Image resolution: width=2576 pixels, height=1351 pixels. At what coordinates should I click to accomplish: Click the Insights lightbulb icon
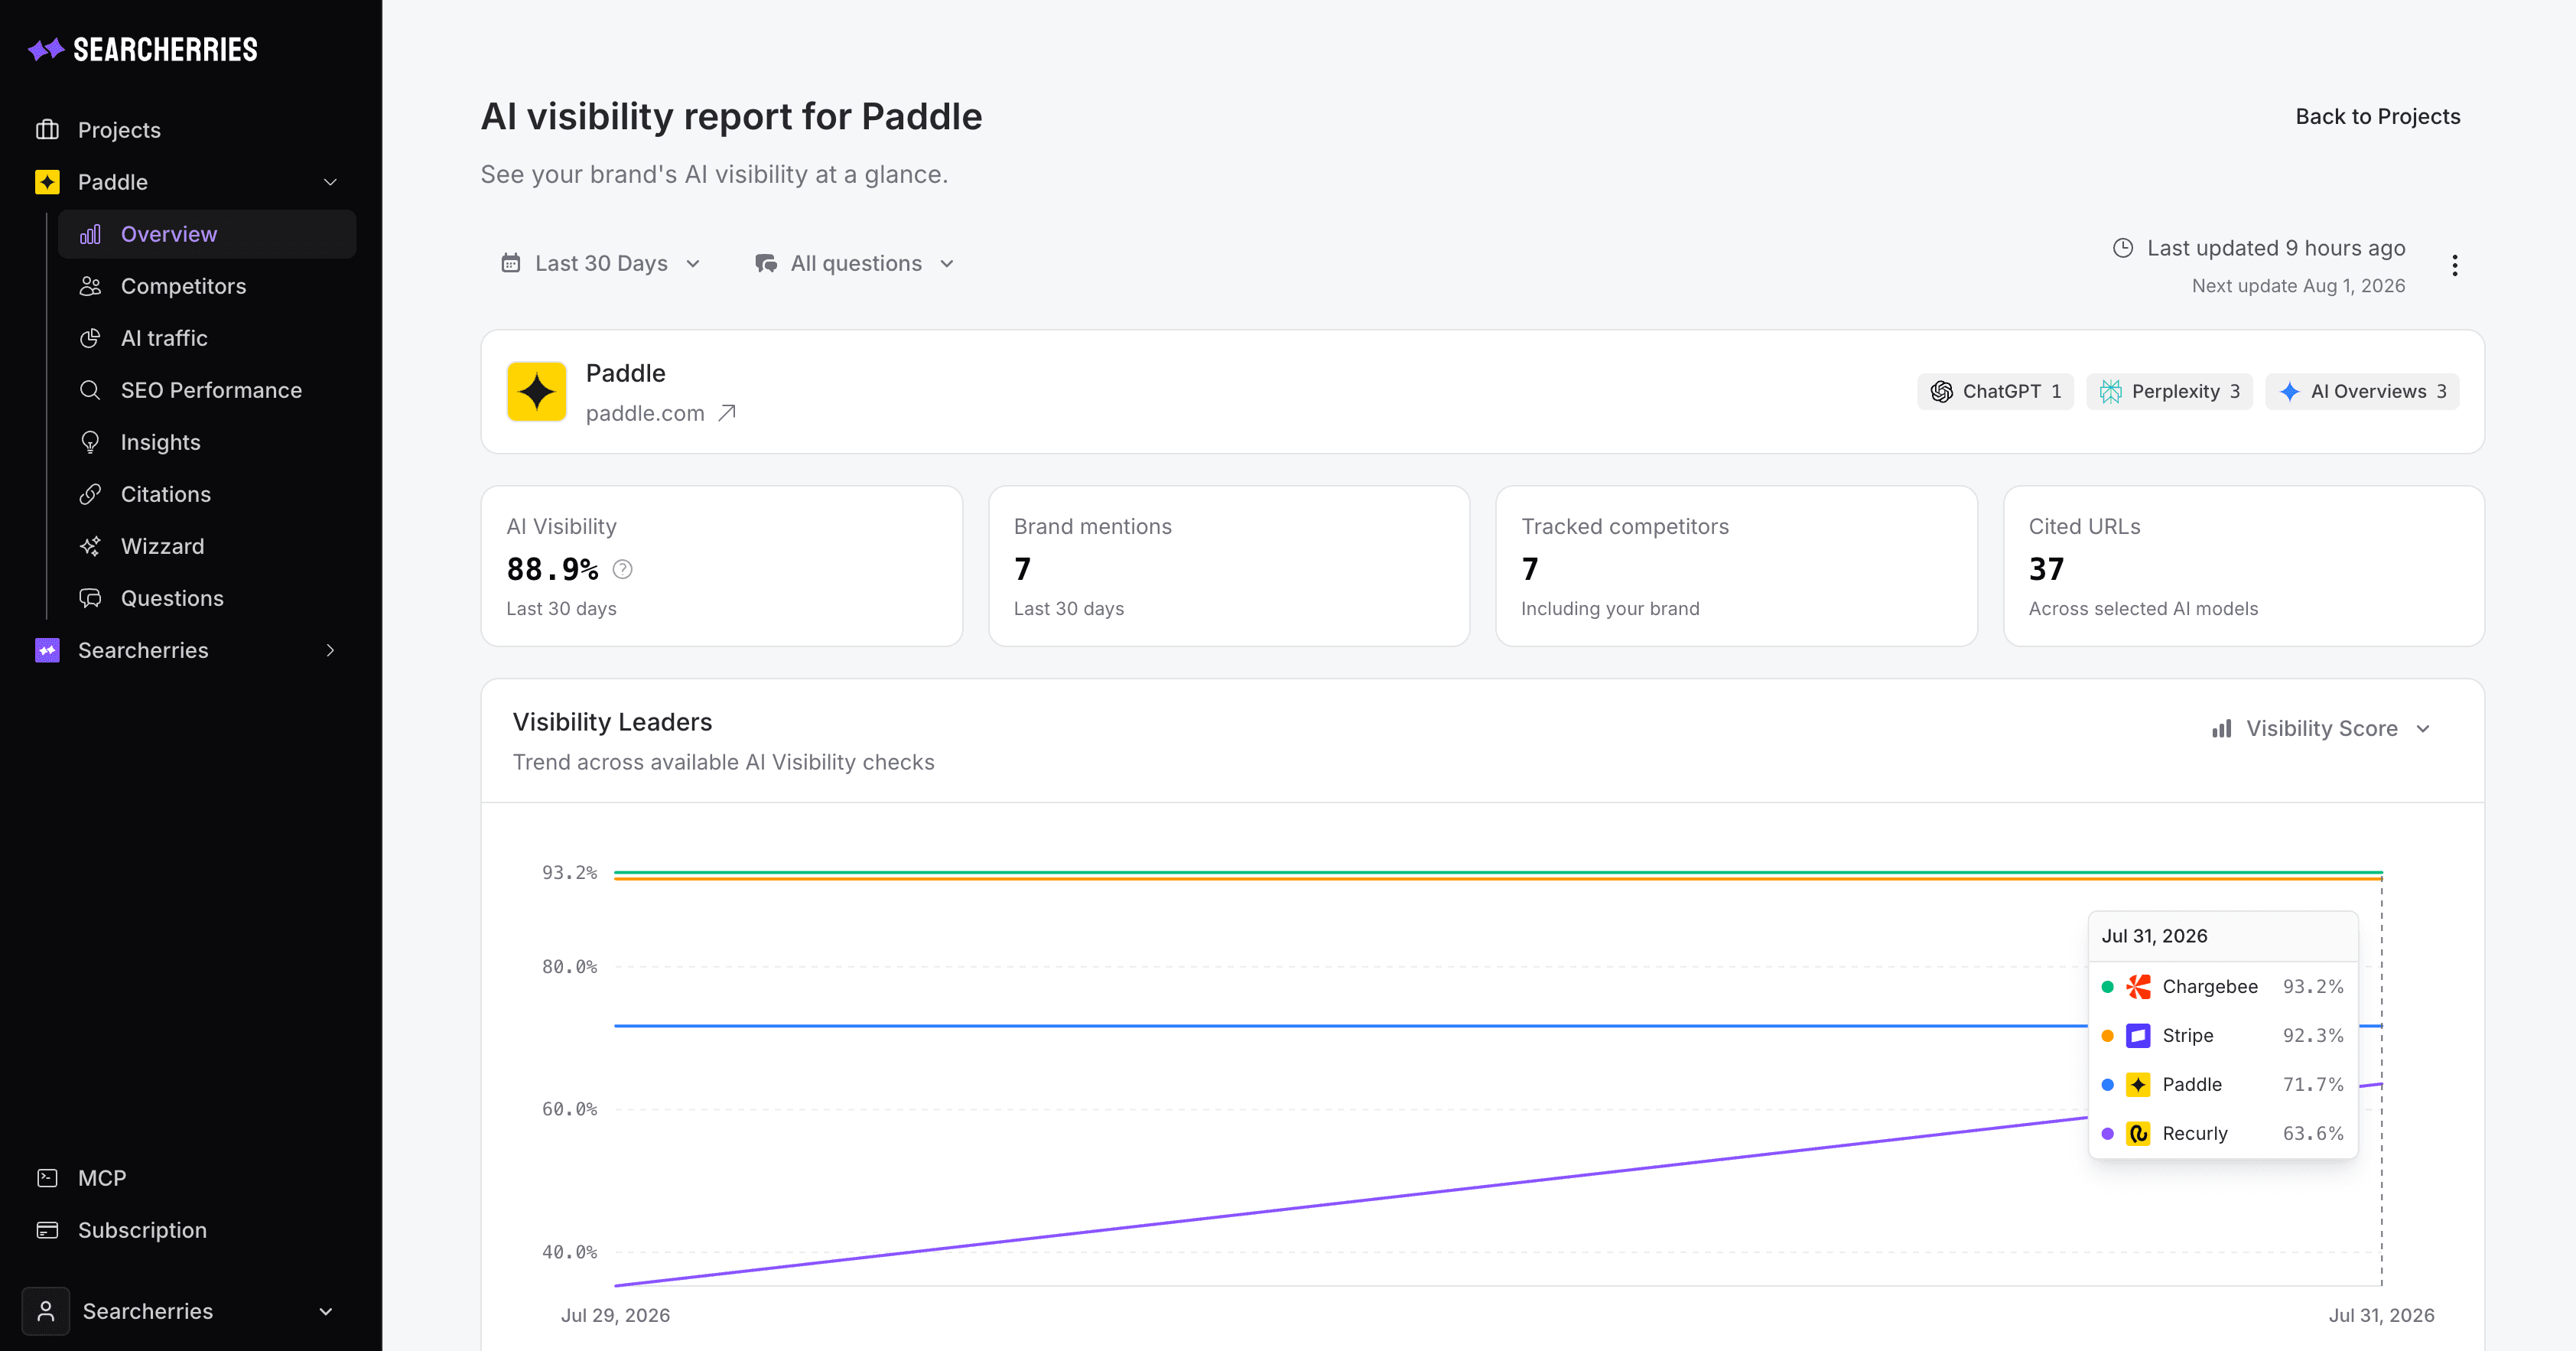coord(90,442)
